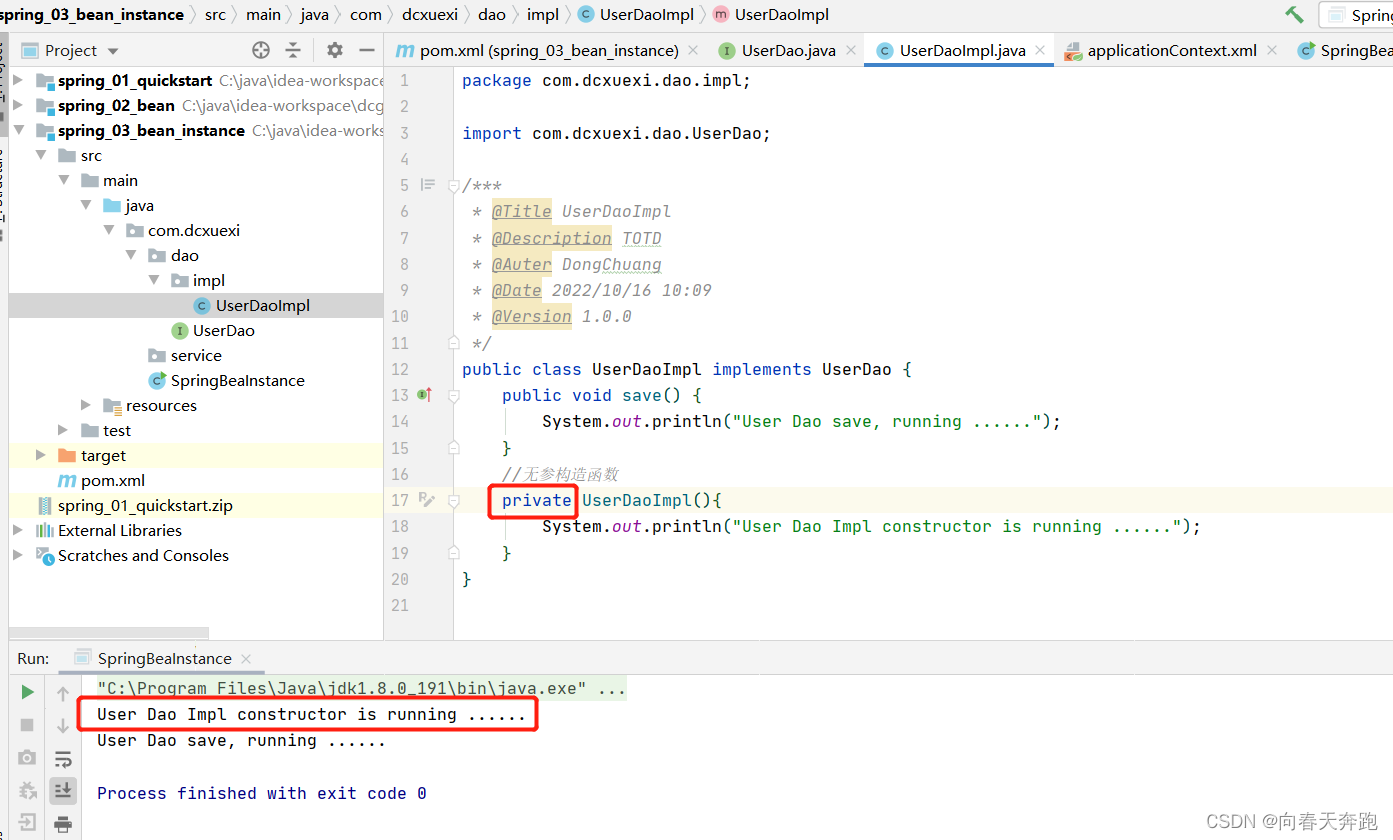The width and height of the screenshot is (1393, 840).
Task: Collapse the java folder arrow
Action: 86,206
